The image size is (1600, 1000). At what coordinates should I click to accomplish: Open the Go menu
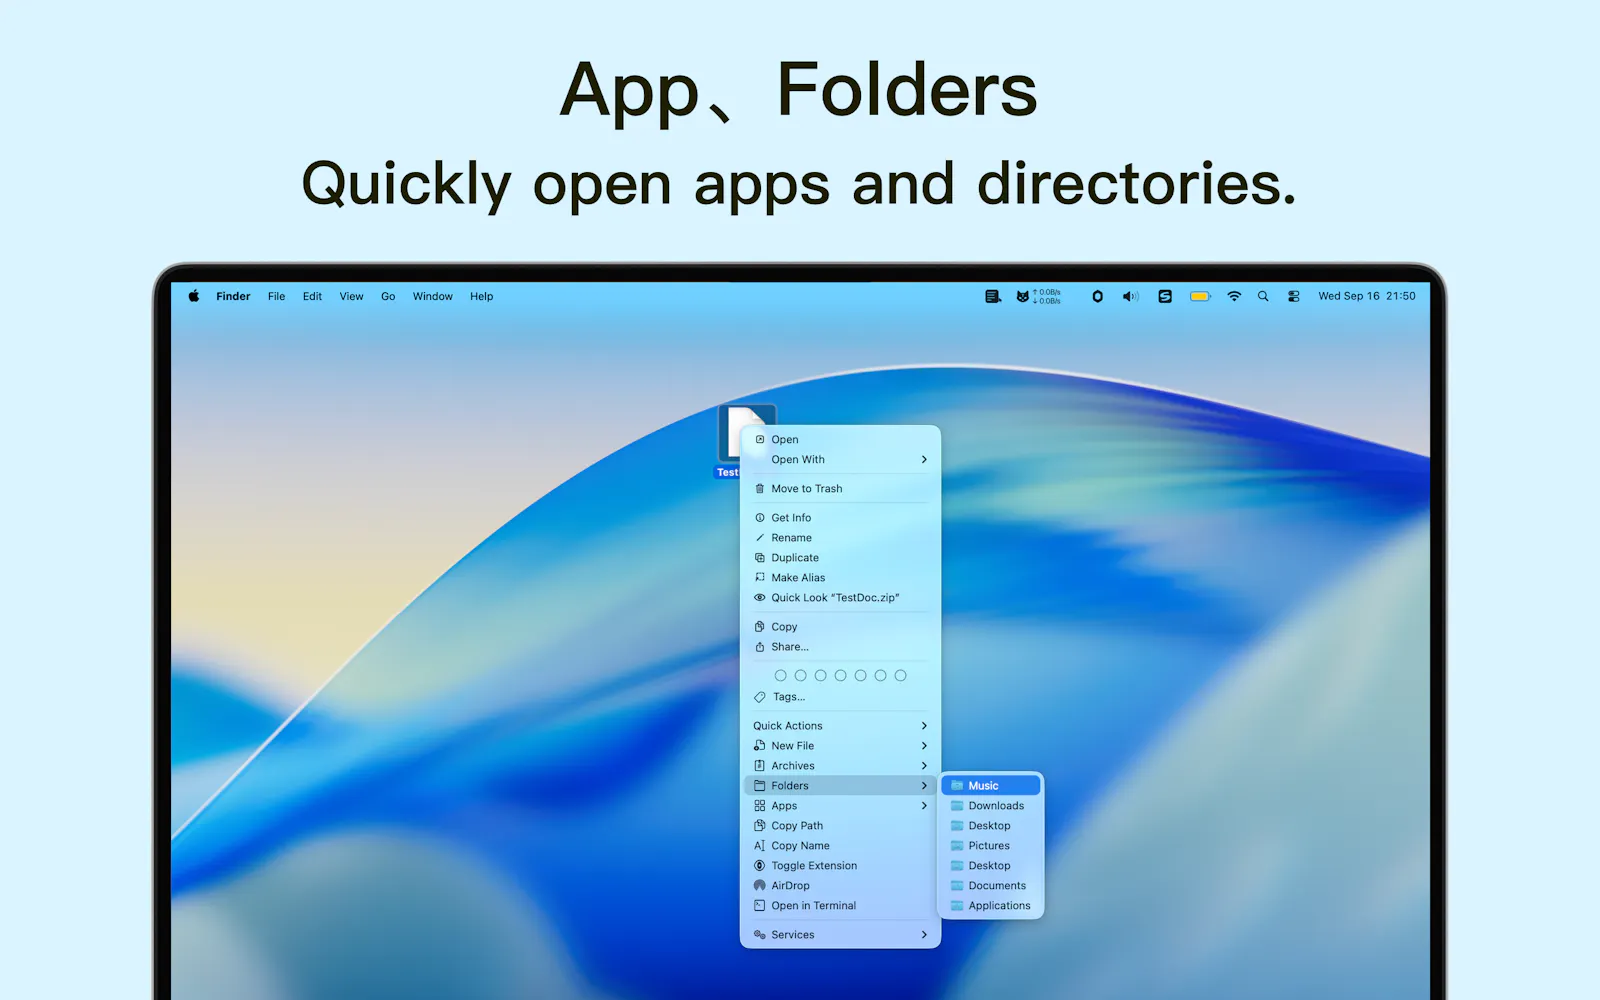[x=388, y=297]
